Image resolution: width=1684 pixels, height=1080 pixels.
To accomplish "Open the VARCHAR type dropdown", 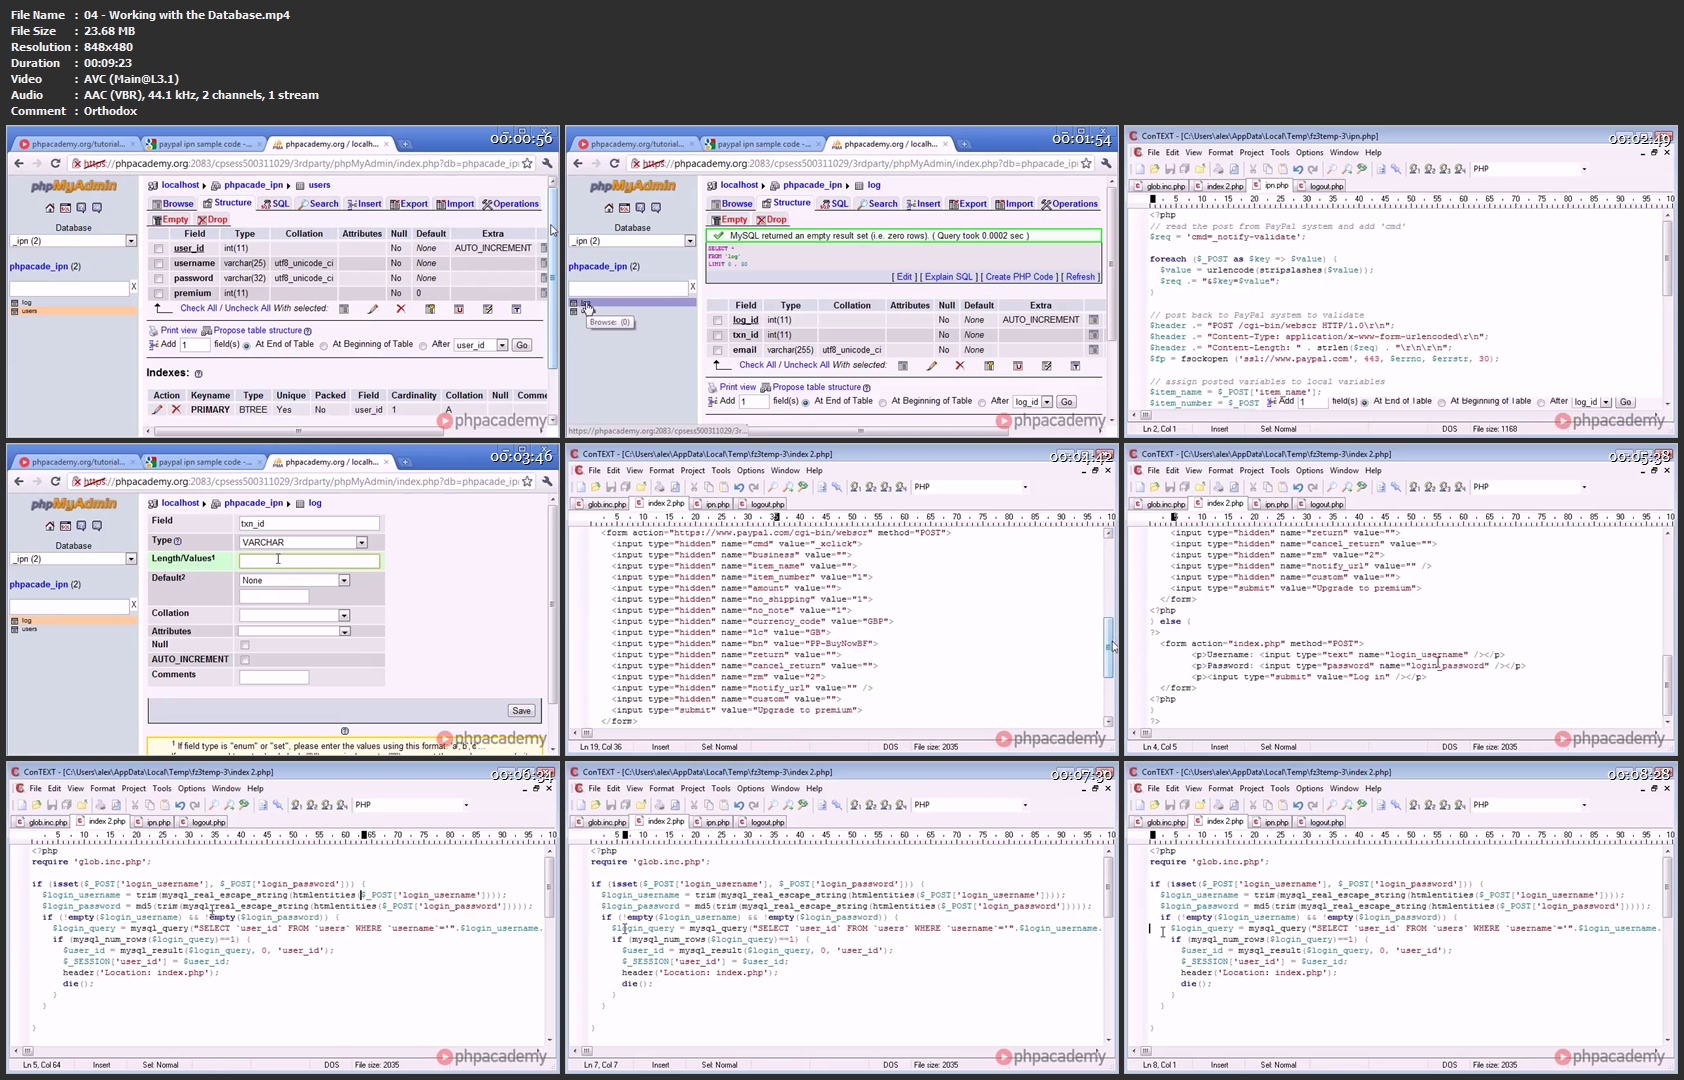I will coord(303,542).
